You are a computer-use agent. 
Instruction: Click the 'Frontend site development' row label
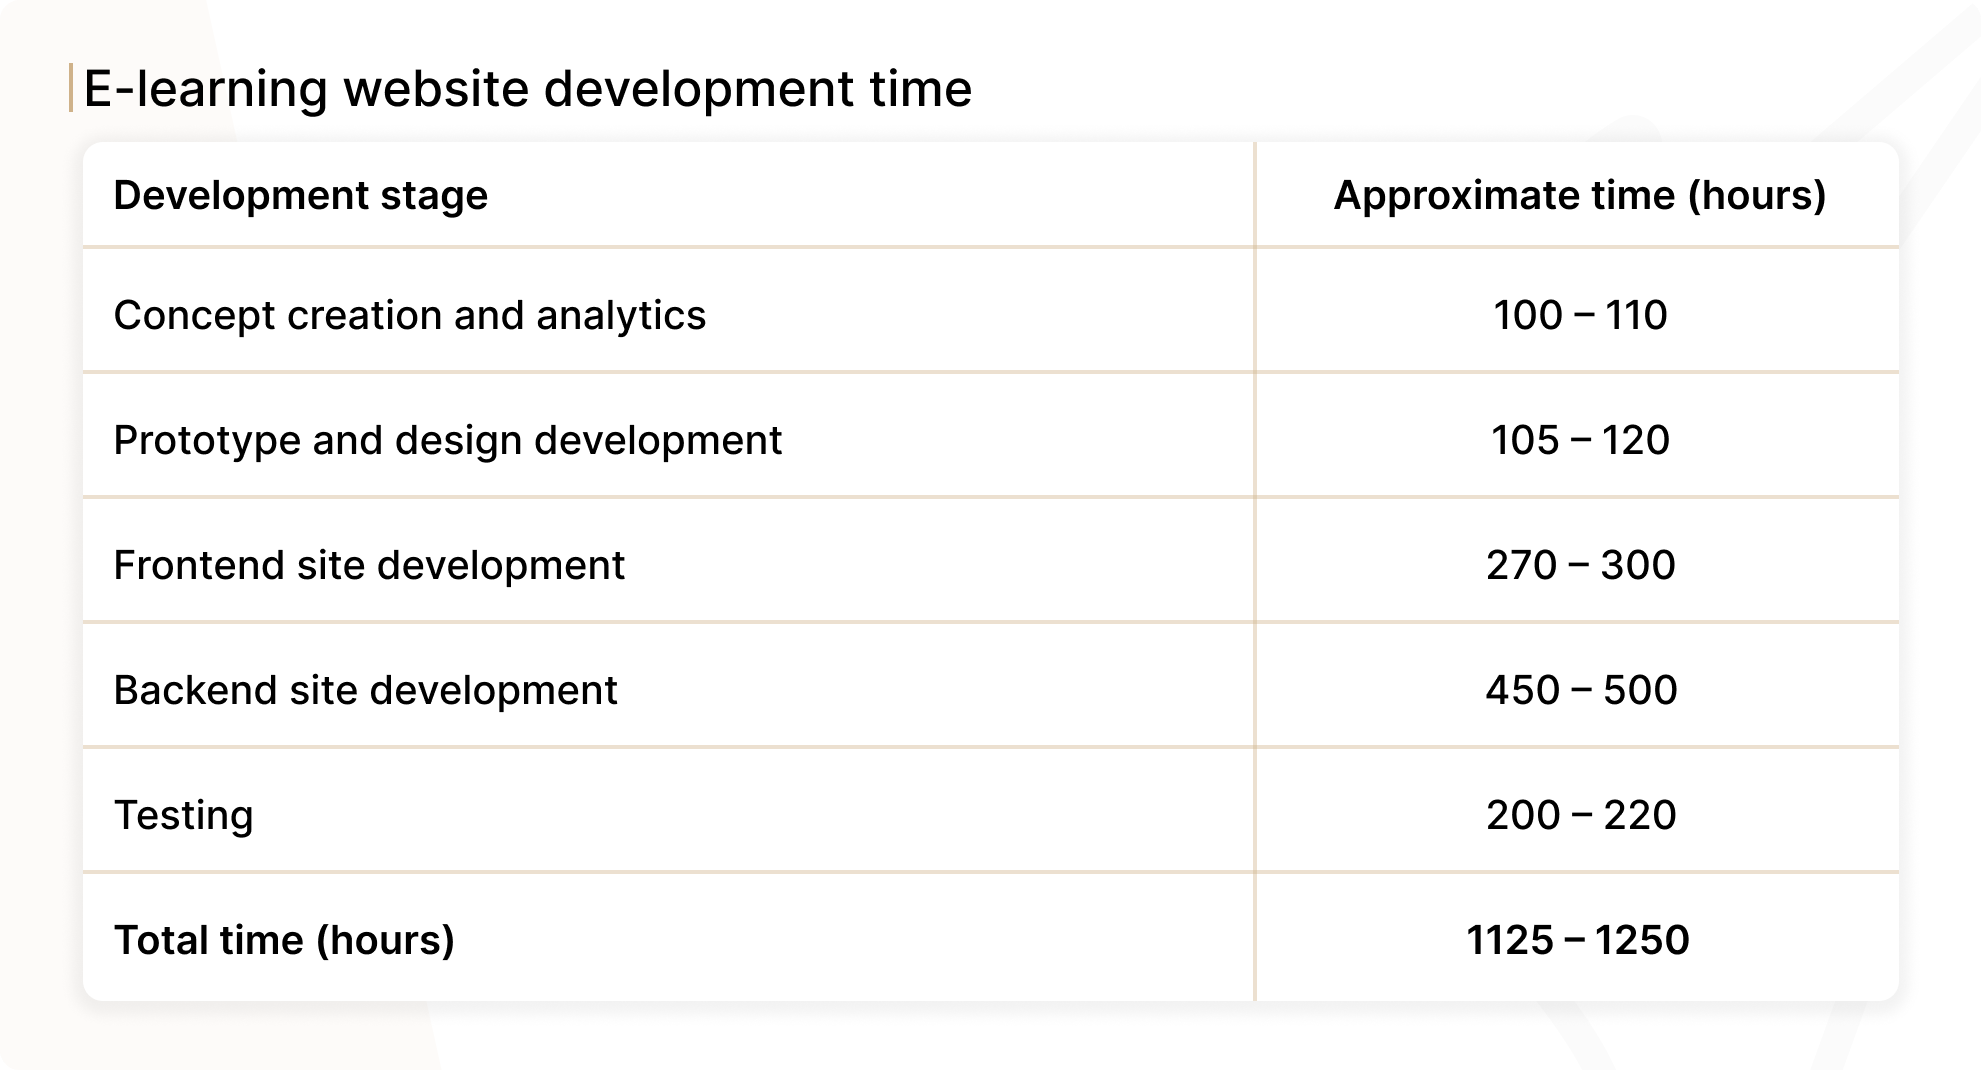click(x=369, y=565)
